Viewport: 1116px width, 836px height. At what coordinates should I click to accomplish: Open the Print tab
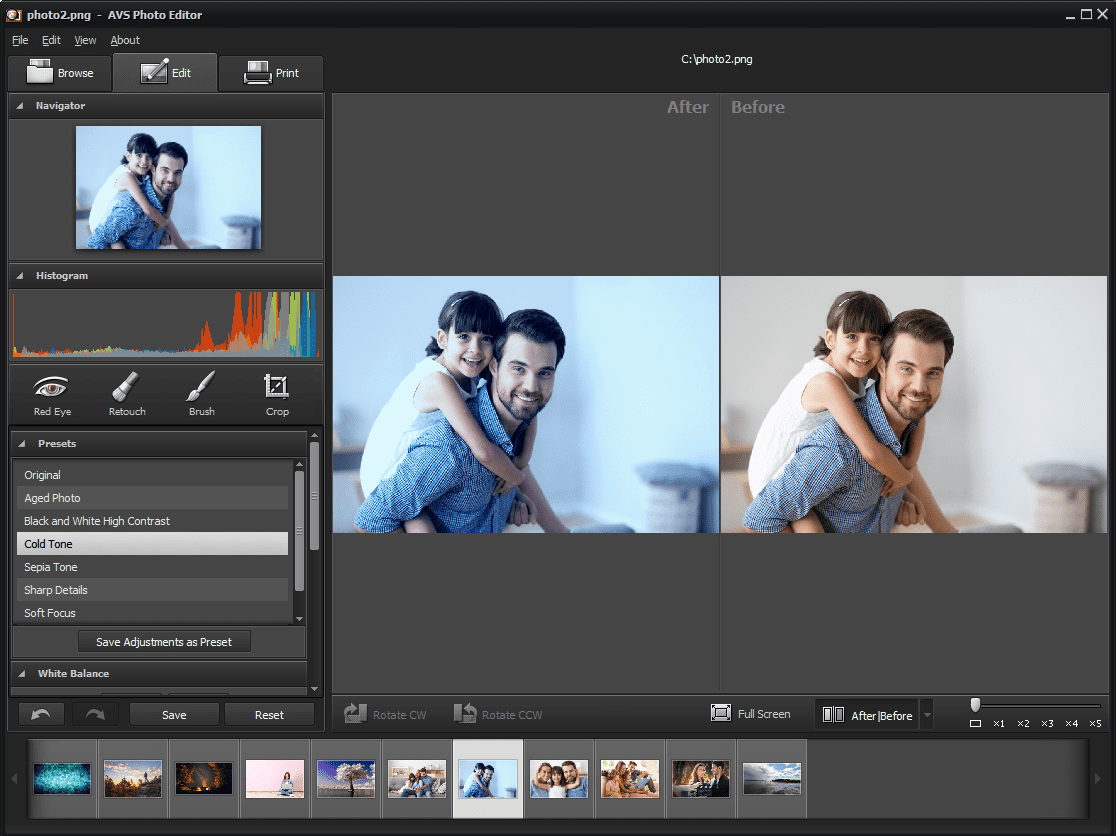tap(271, 73)
